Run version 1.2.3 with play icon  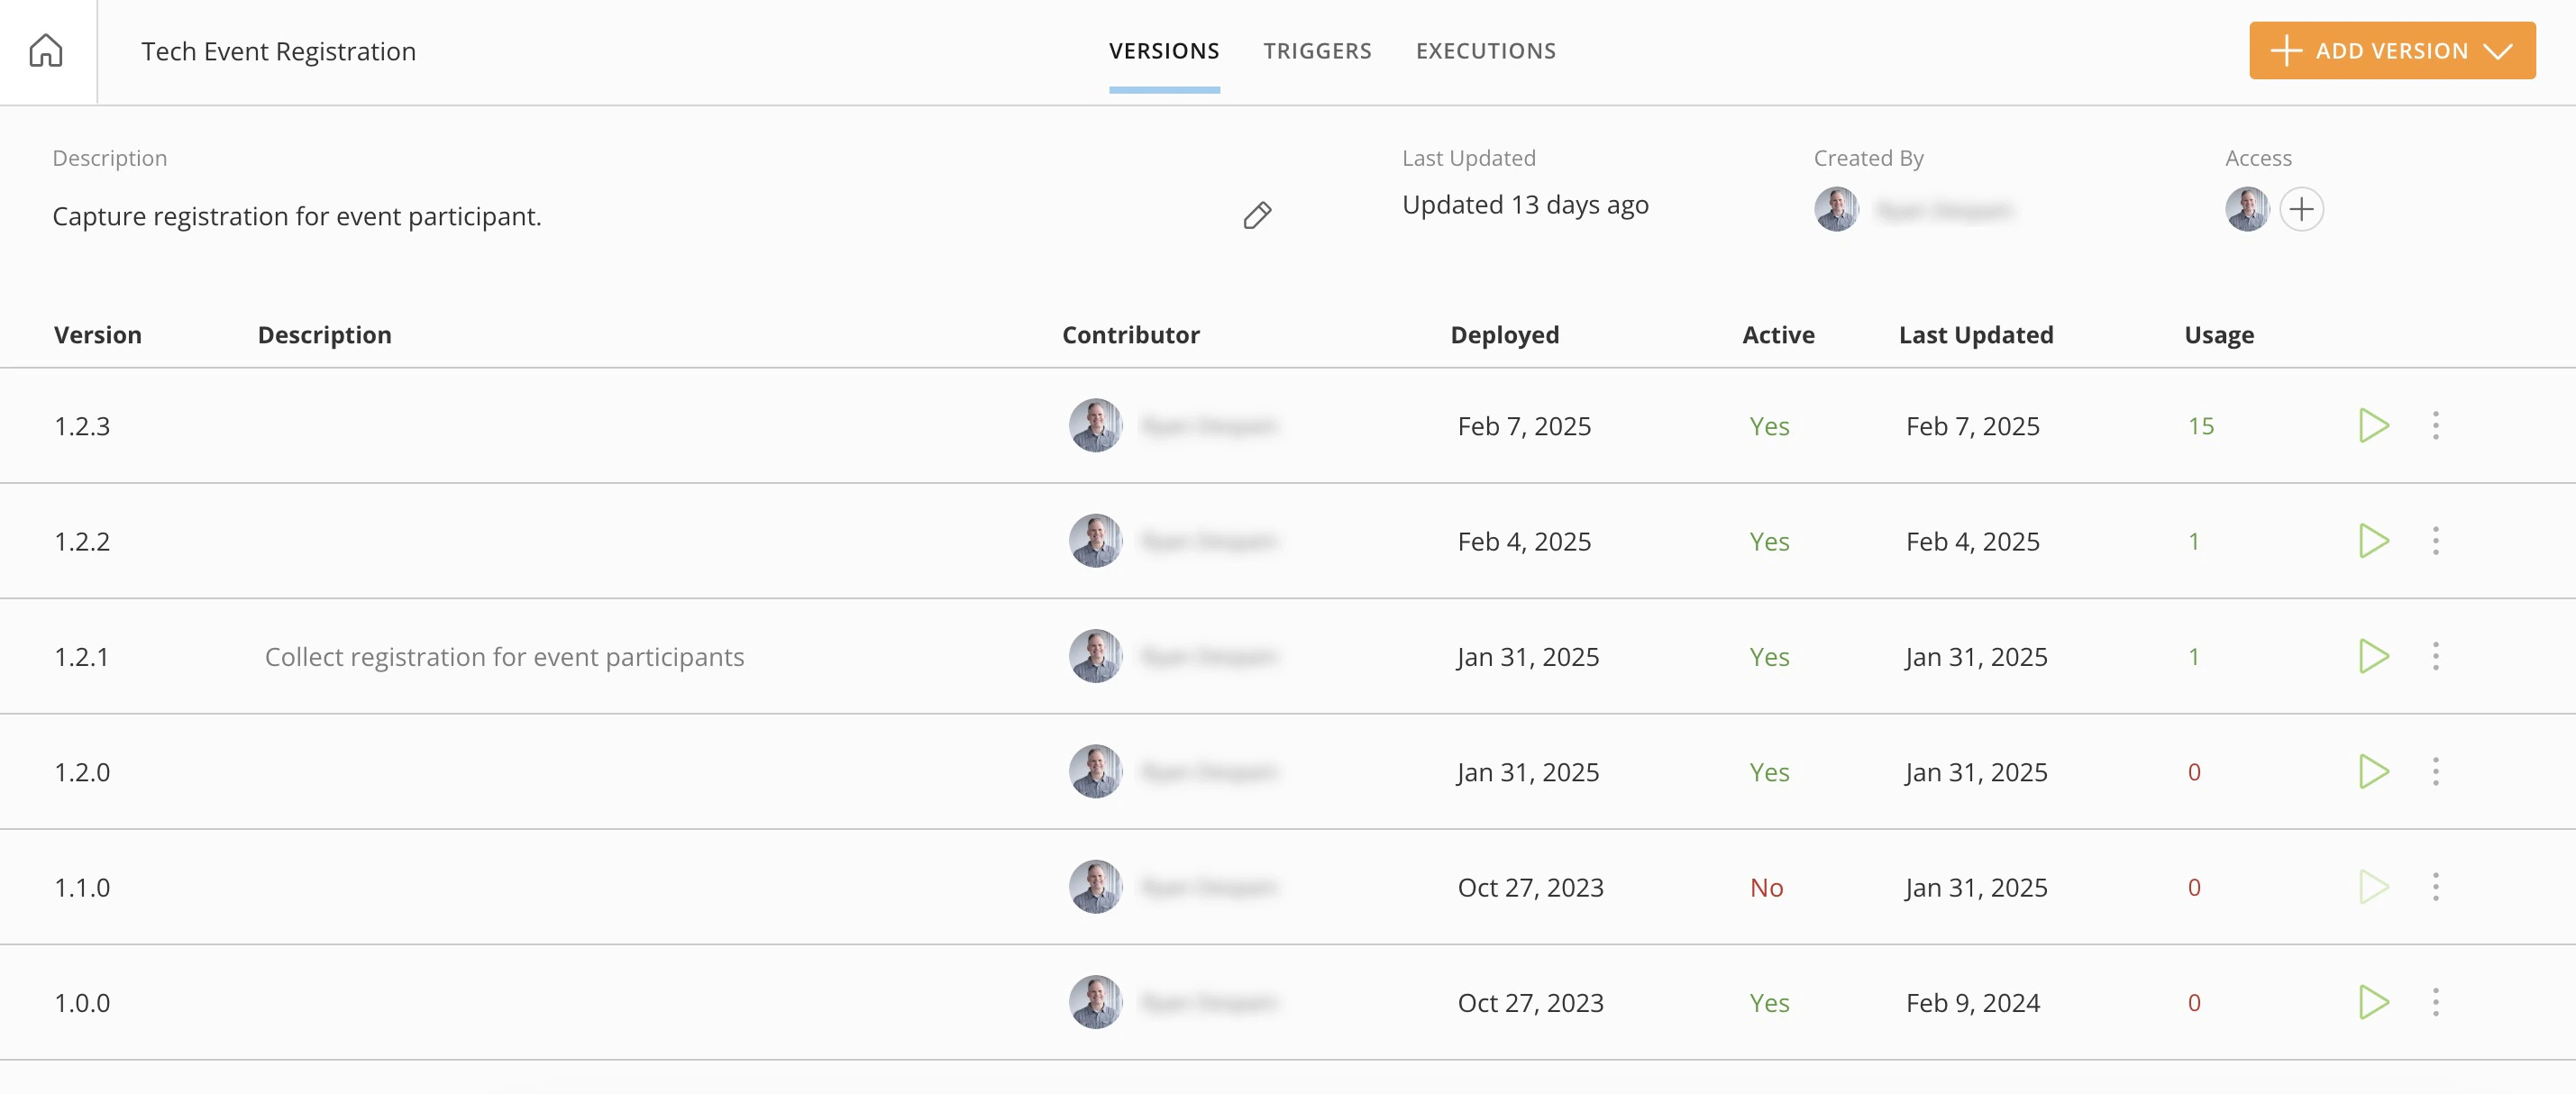click(2373, 426)
